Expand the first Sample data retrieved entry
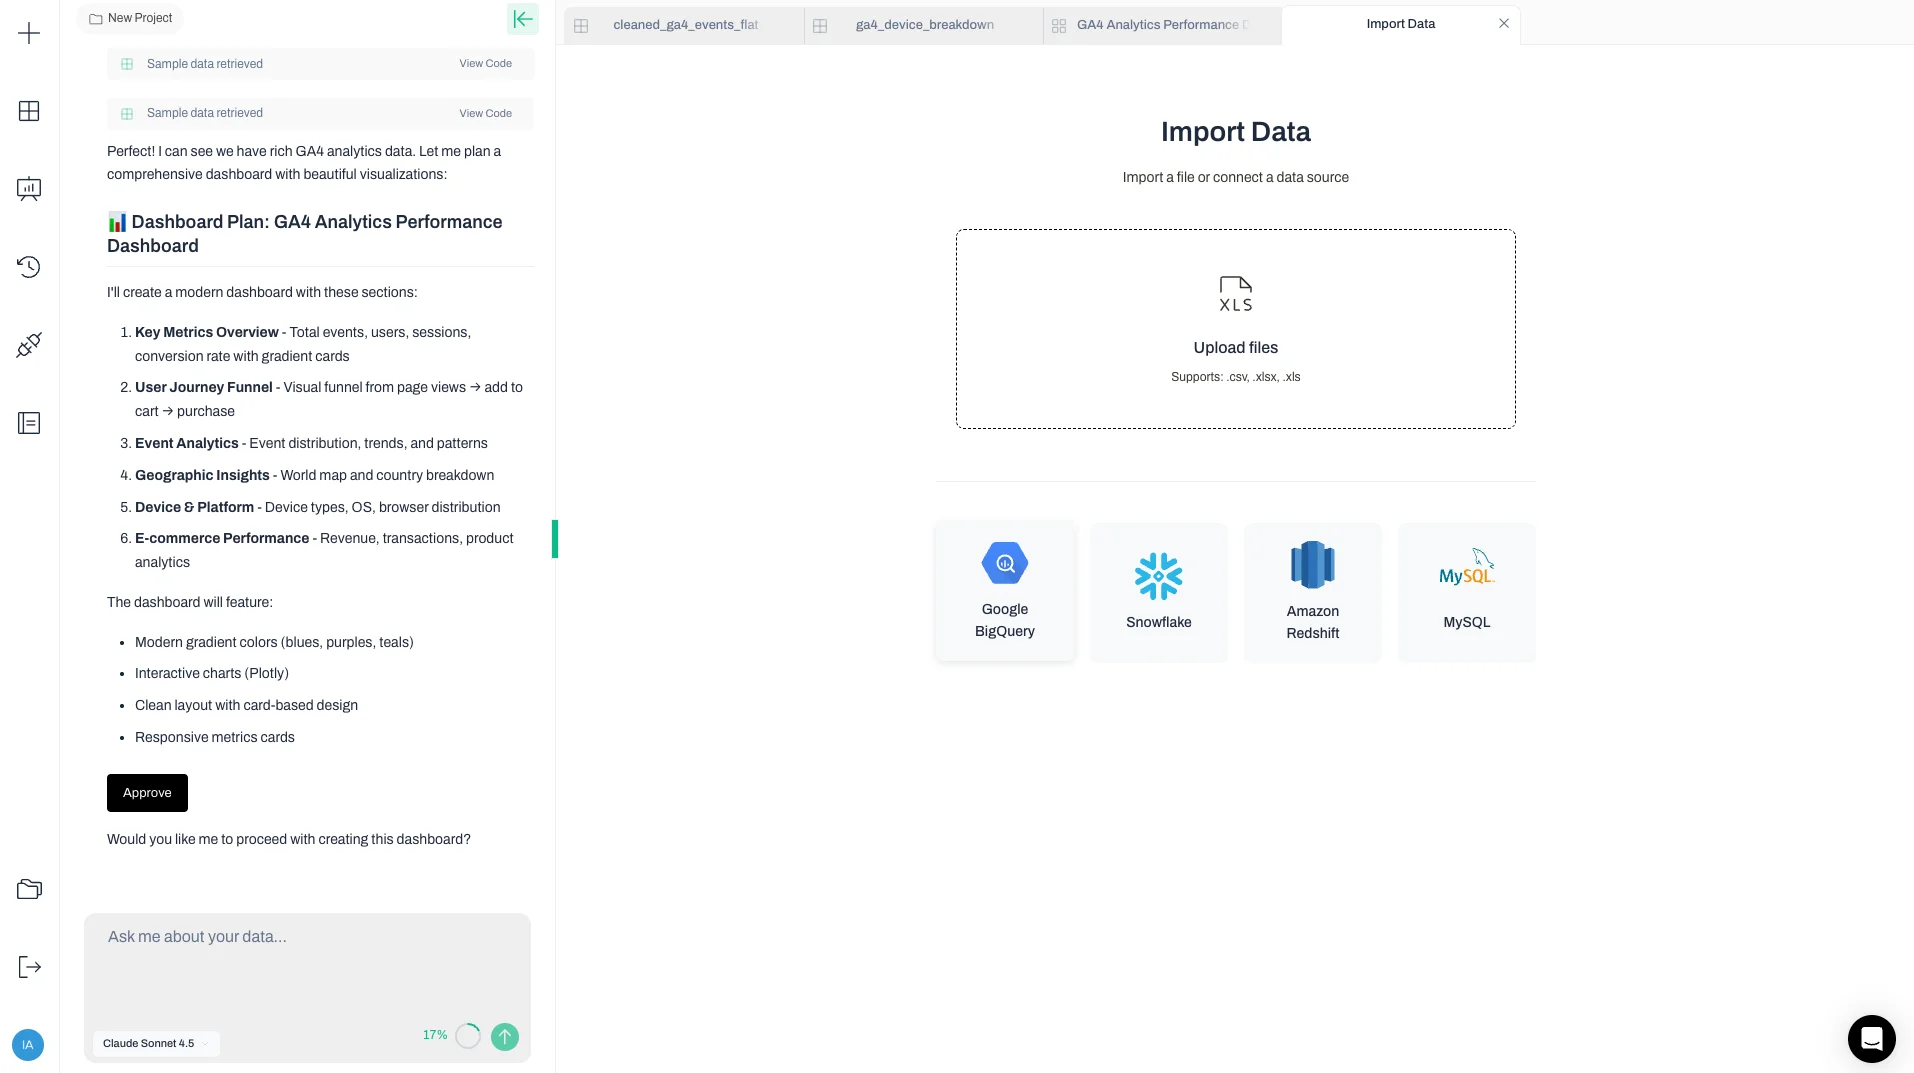 pos(204,63)
